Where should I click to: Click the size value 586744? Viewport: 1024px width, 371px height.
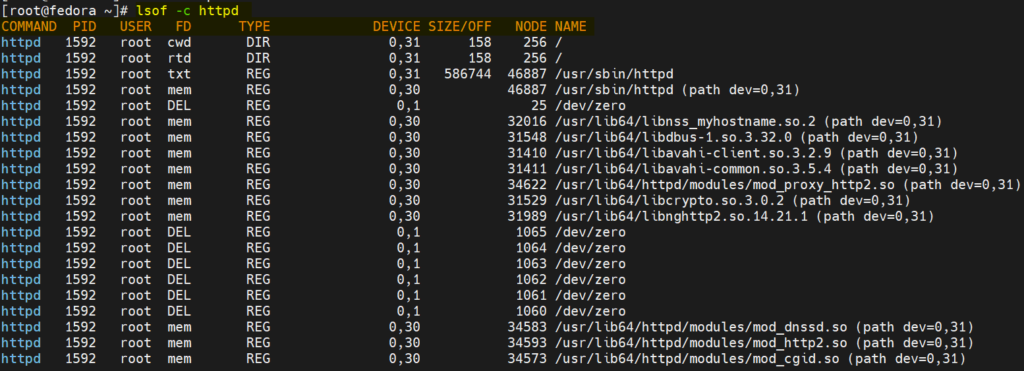click(468, 74)
